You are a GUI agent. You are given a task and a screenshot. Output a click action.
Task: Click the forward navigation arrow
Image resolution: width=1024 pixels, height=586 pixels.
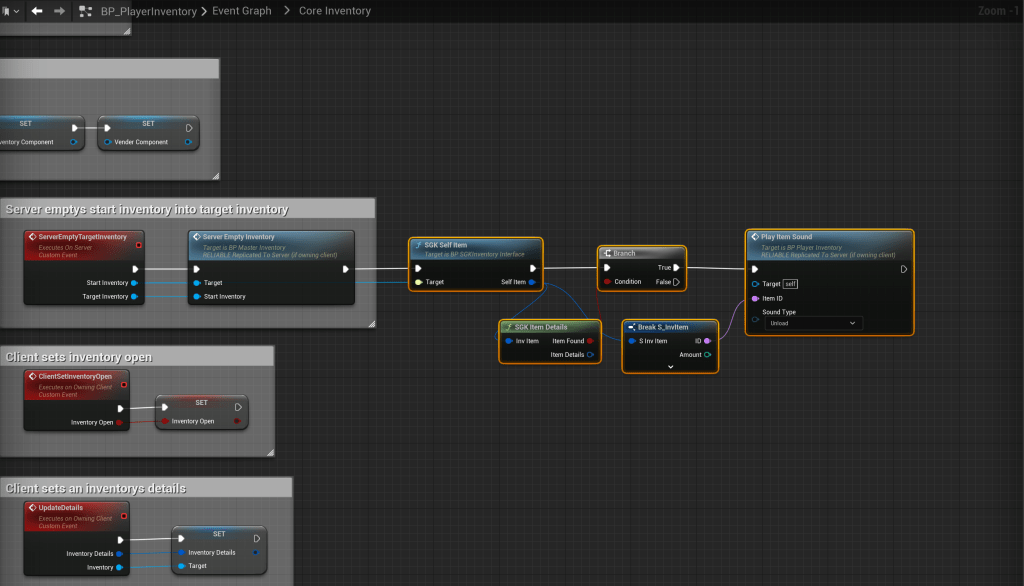point(59,11)
